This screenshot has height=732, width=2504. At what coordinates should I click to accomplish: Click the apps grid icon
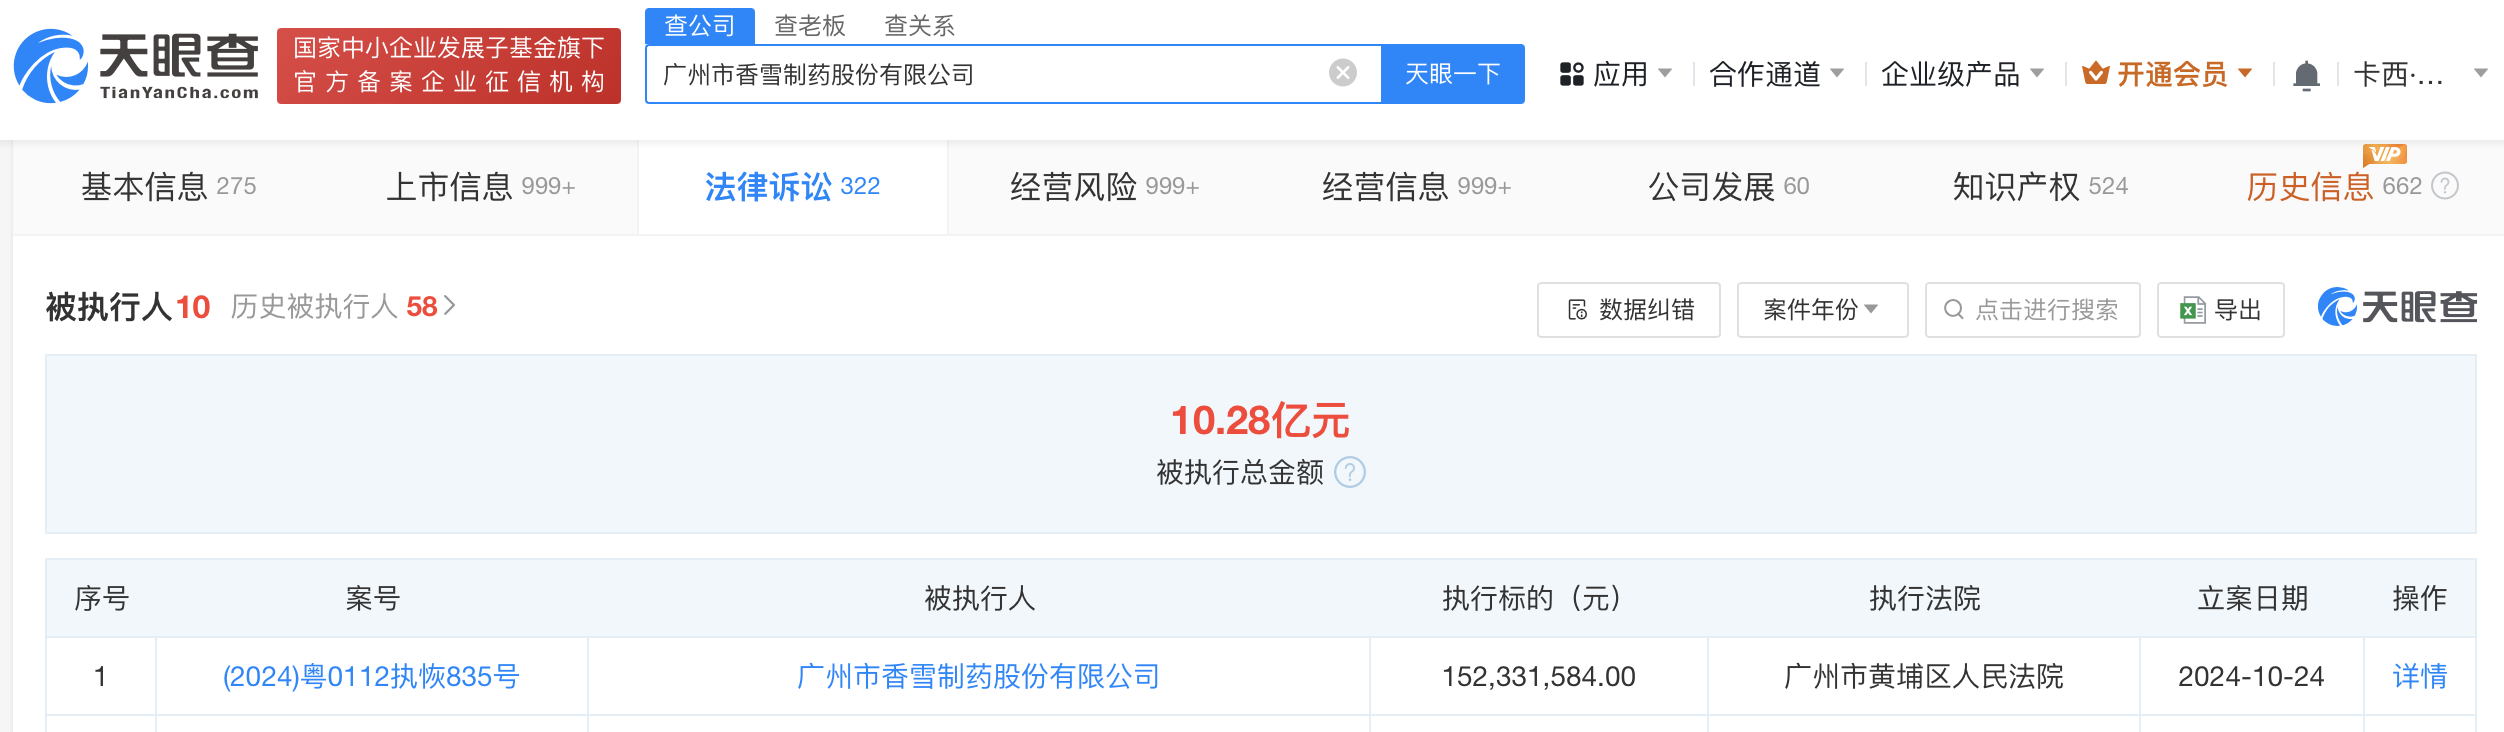pos(1572,74)
